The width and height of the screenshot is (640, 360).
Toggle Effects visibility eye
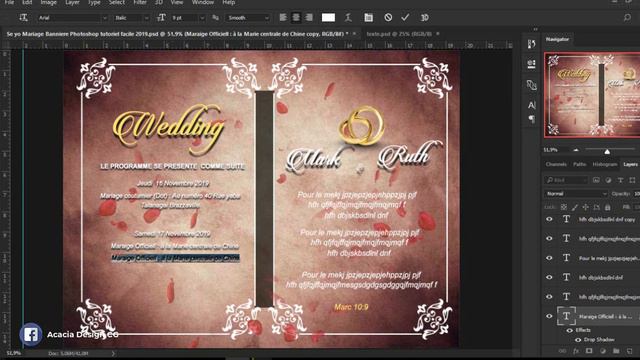coord(569,330)
